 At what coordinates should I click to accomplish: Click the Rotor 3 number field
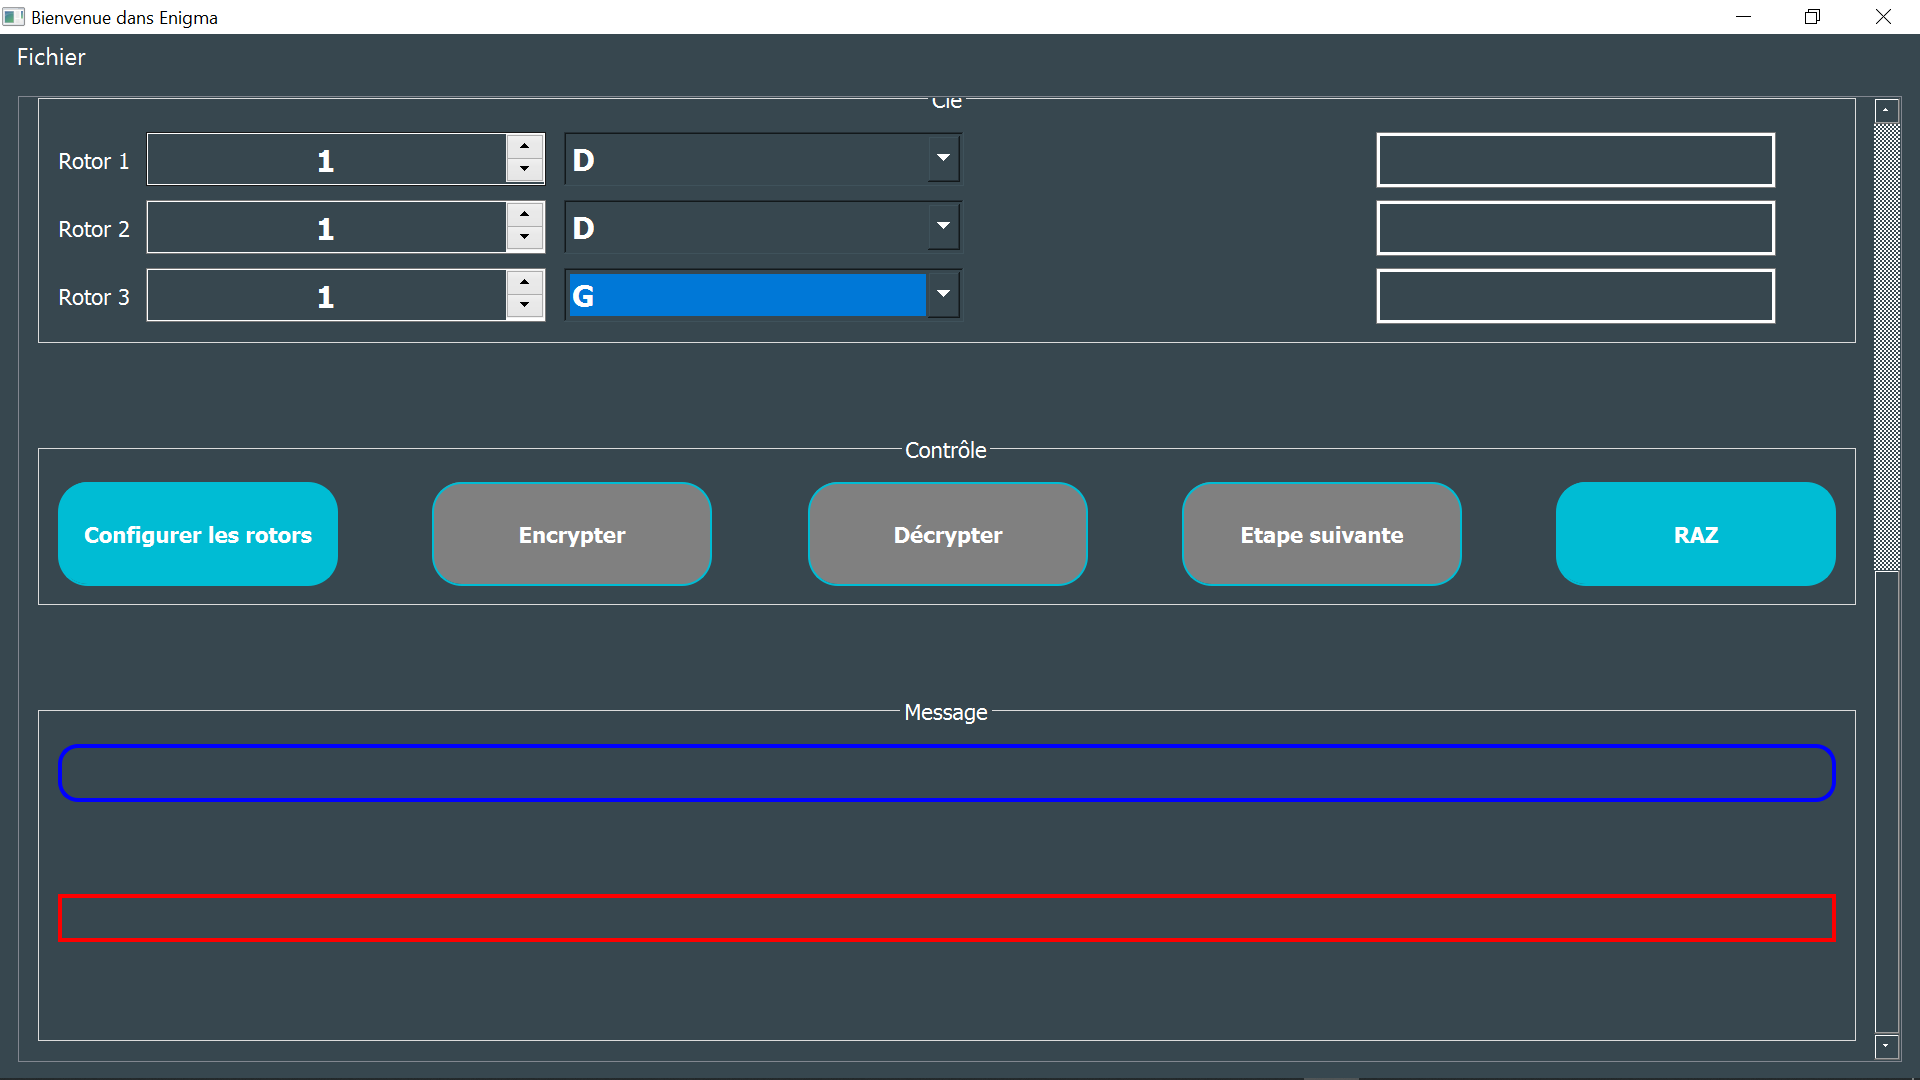327,295
